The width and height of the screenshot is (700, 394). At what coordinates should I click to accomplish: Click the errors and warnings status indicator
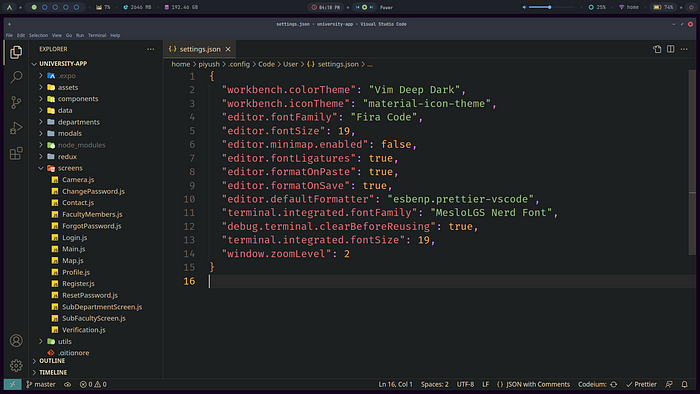tap(93, 384)
